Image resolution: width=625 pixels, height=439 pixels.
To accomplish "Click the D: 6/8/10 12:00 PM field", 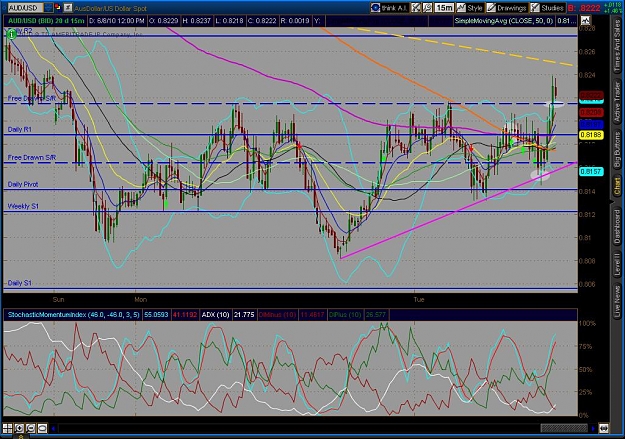I will [116, 21].
